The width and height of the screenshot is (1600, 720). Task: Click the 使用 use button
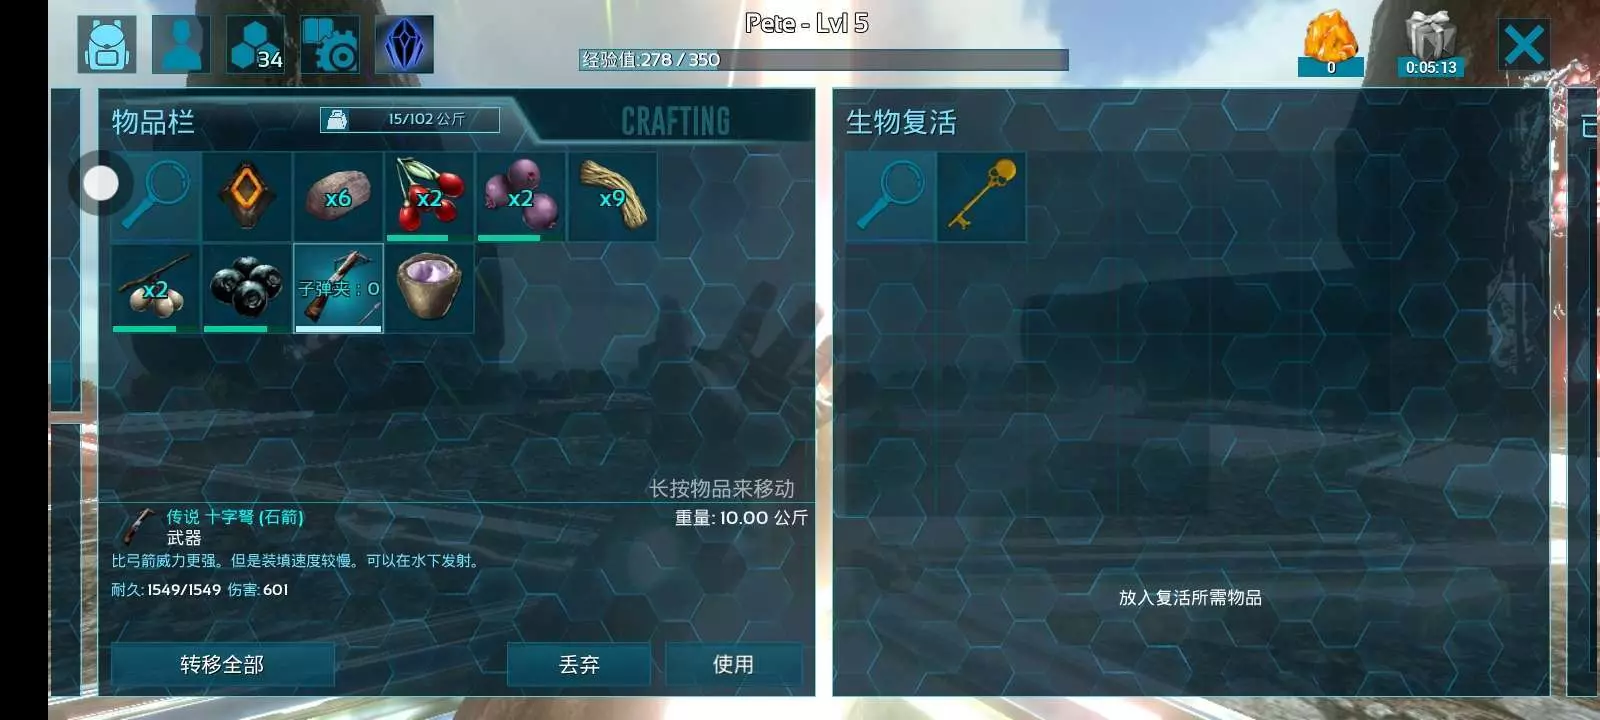point(733,665)
